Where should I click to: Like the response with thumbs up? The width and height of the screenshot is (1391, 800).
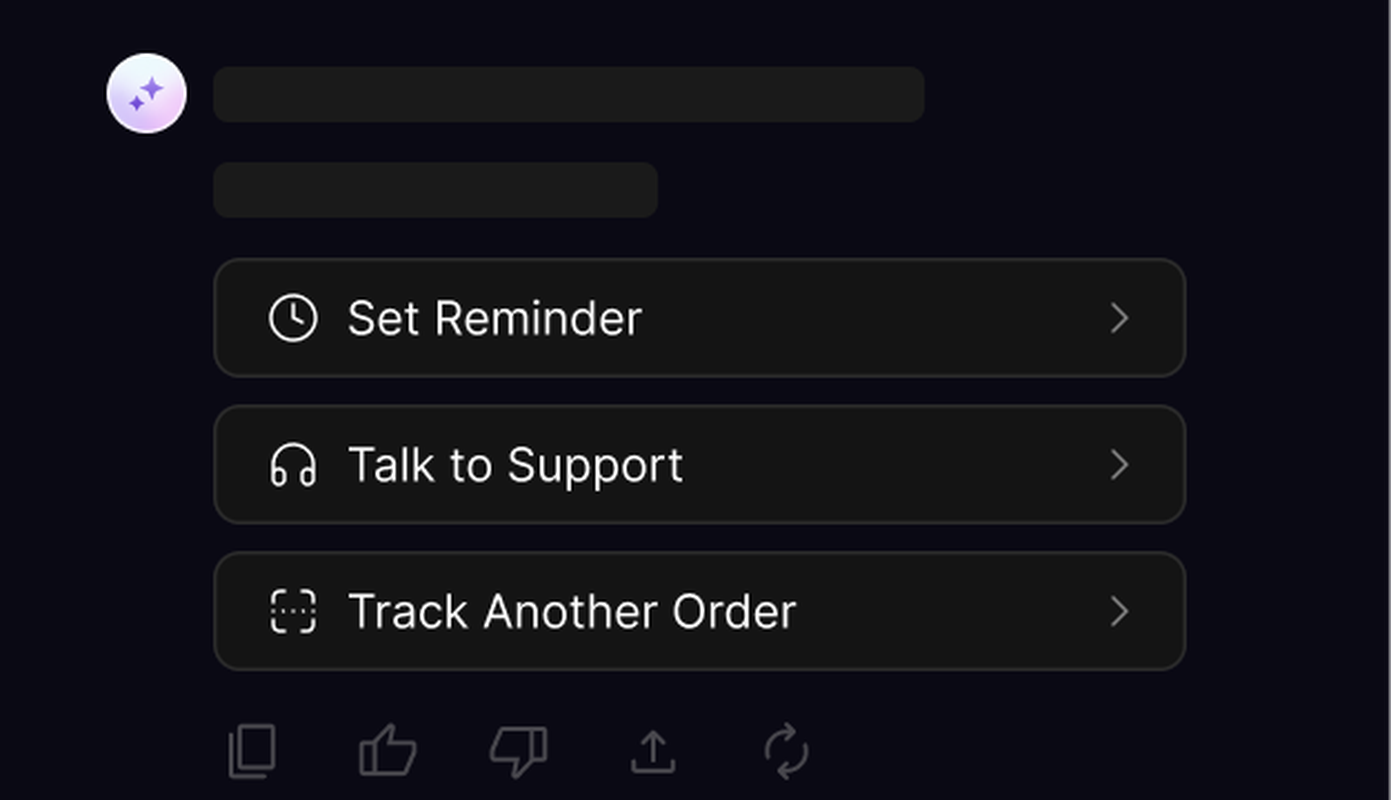pos(387,751)
